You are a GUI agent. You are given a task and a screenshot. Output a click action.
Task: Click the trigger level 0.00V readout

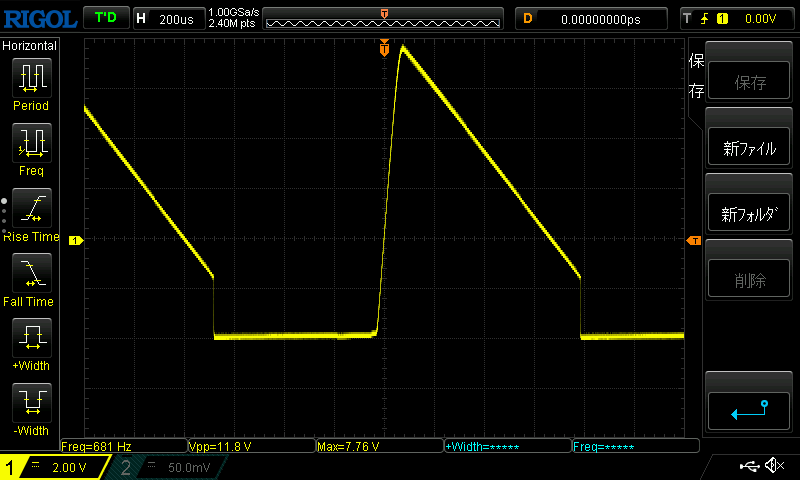[760, 19]
